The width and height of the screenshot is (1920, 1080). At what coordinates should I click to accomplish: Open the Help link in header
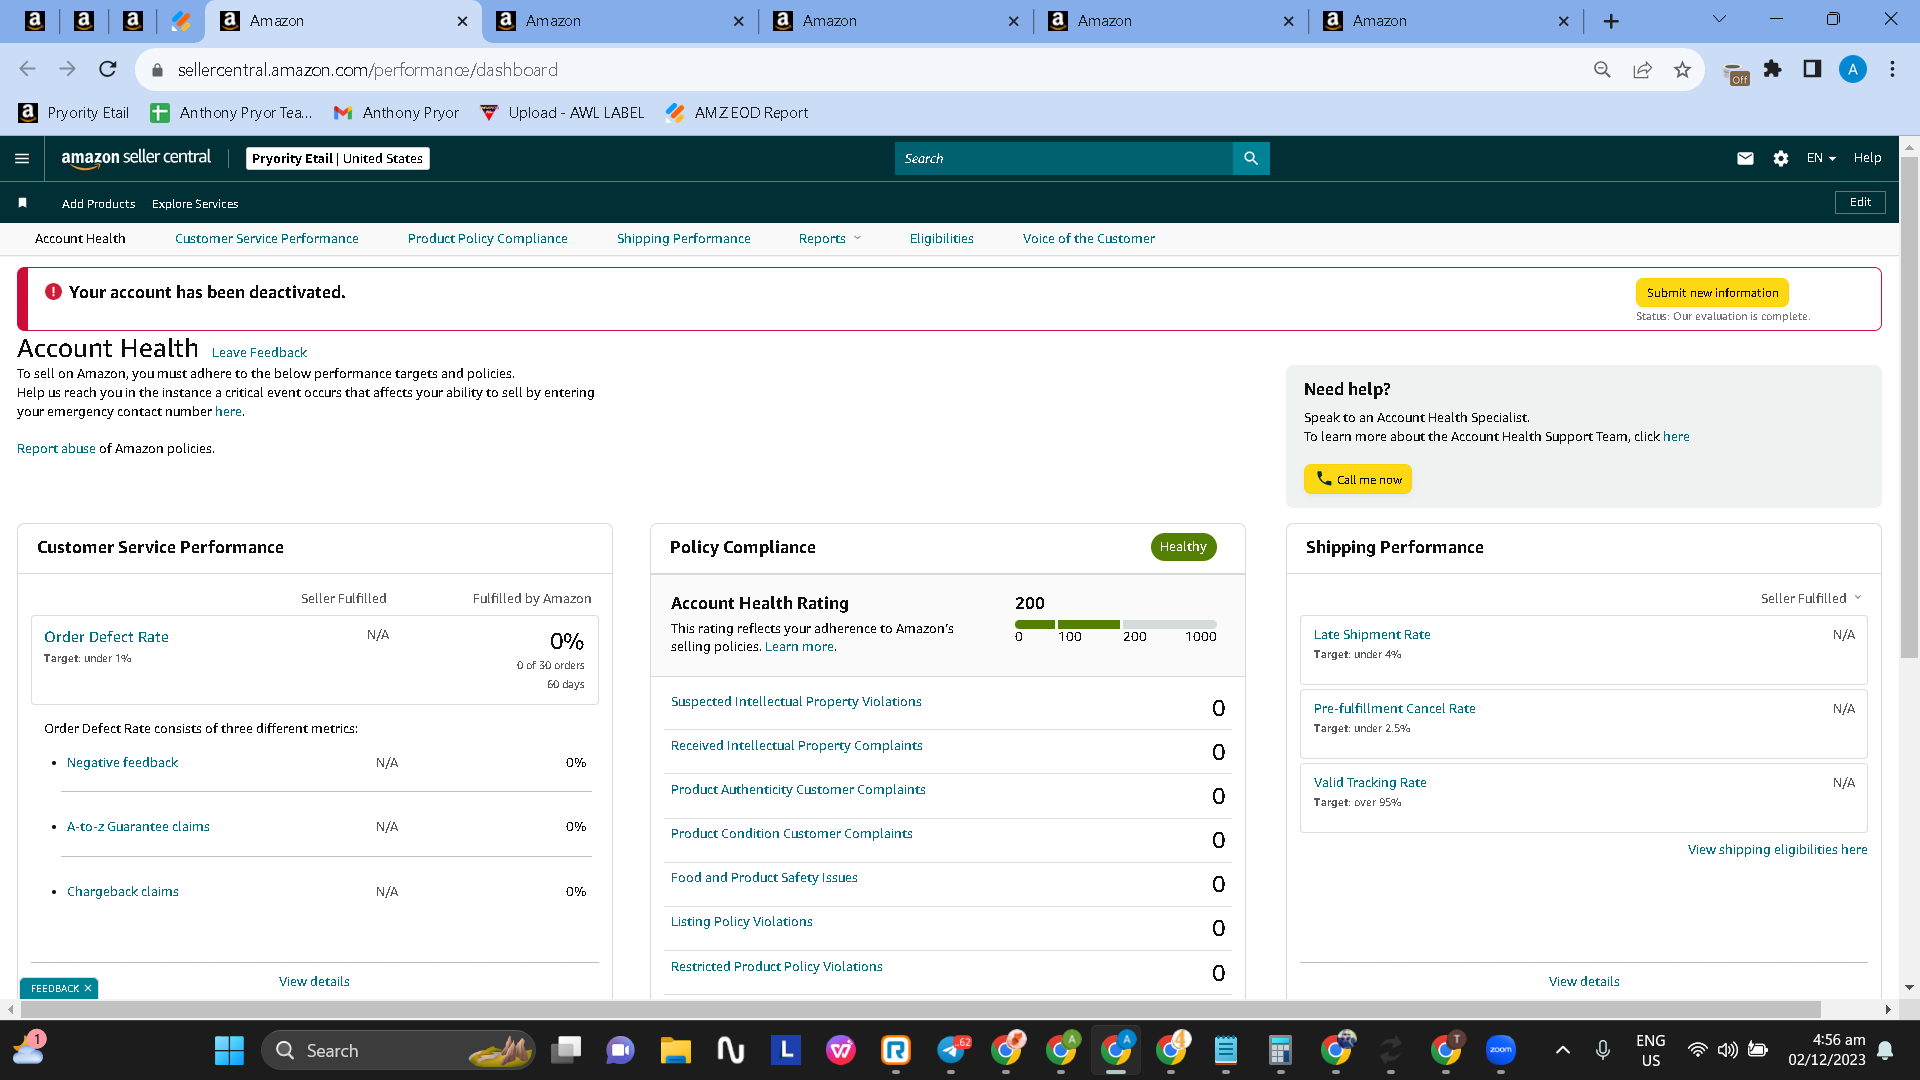tap(1867, 158)
